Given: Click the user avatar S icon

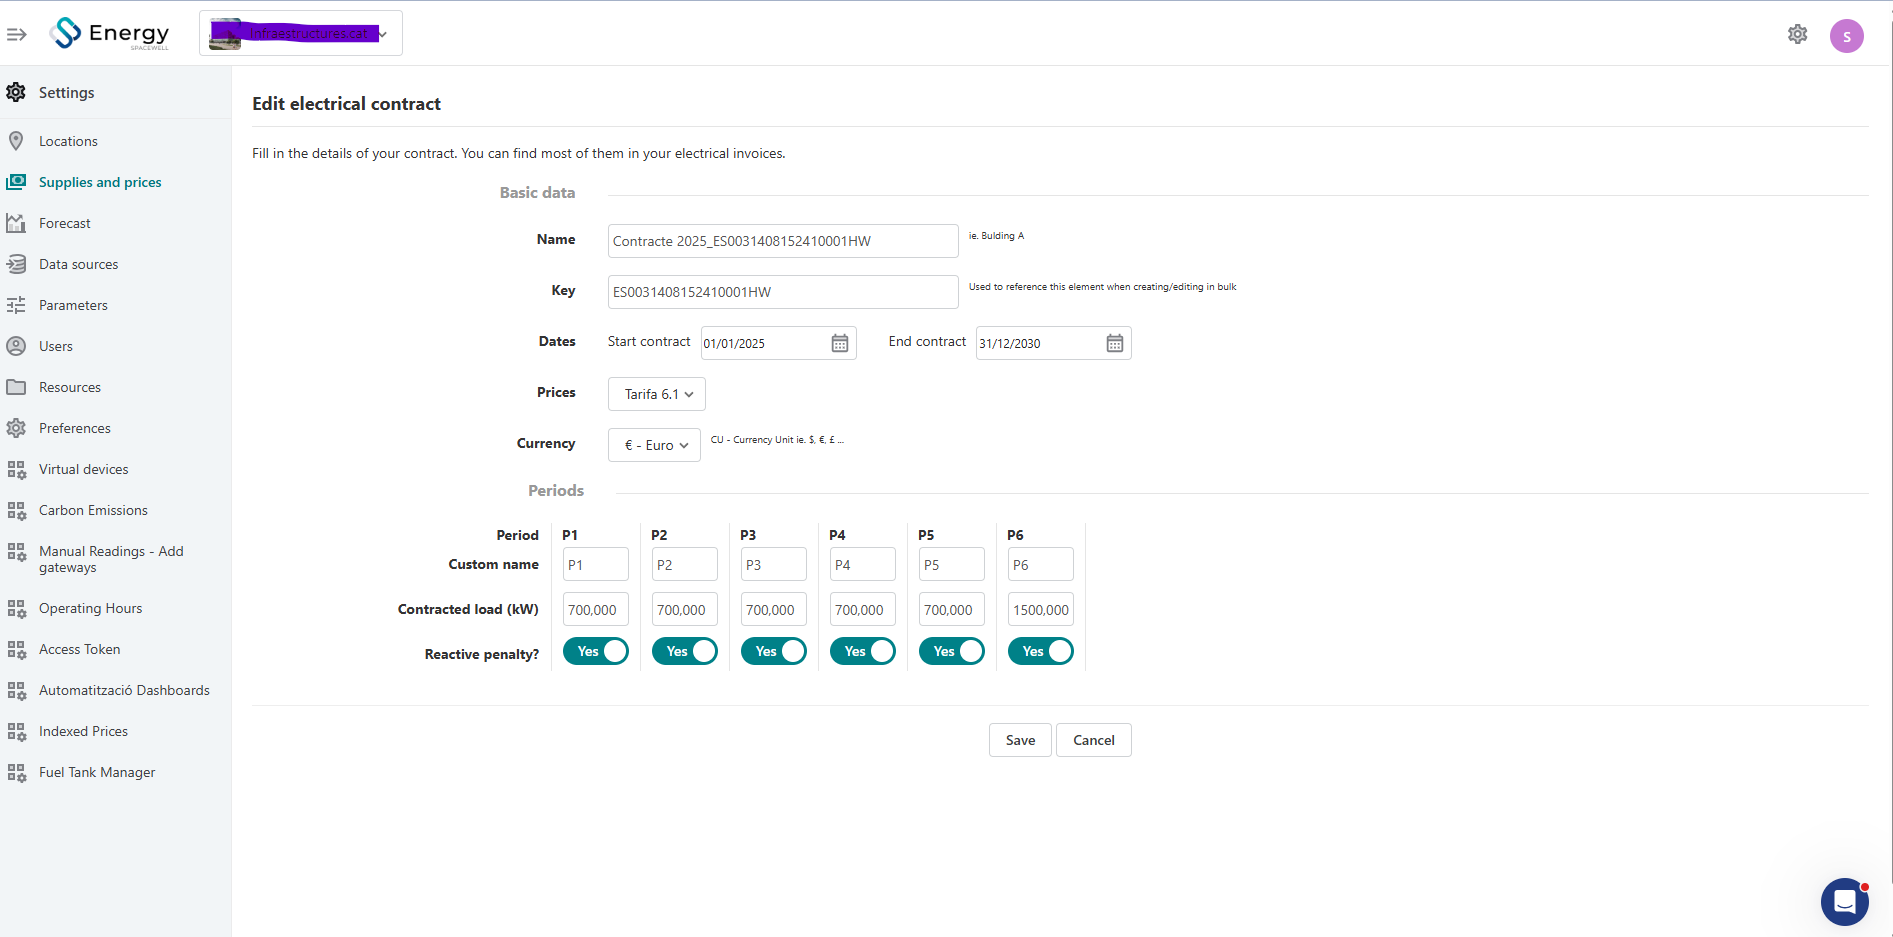Looking at the screenshot, I should [x=1846, y=36].
